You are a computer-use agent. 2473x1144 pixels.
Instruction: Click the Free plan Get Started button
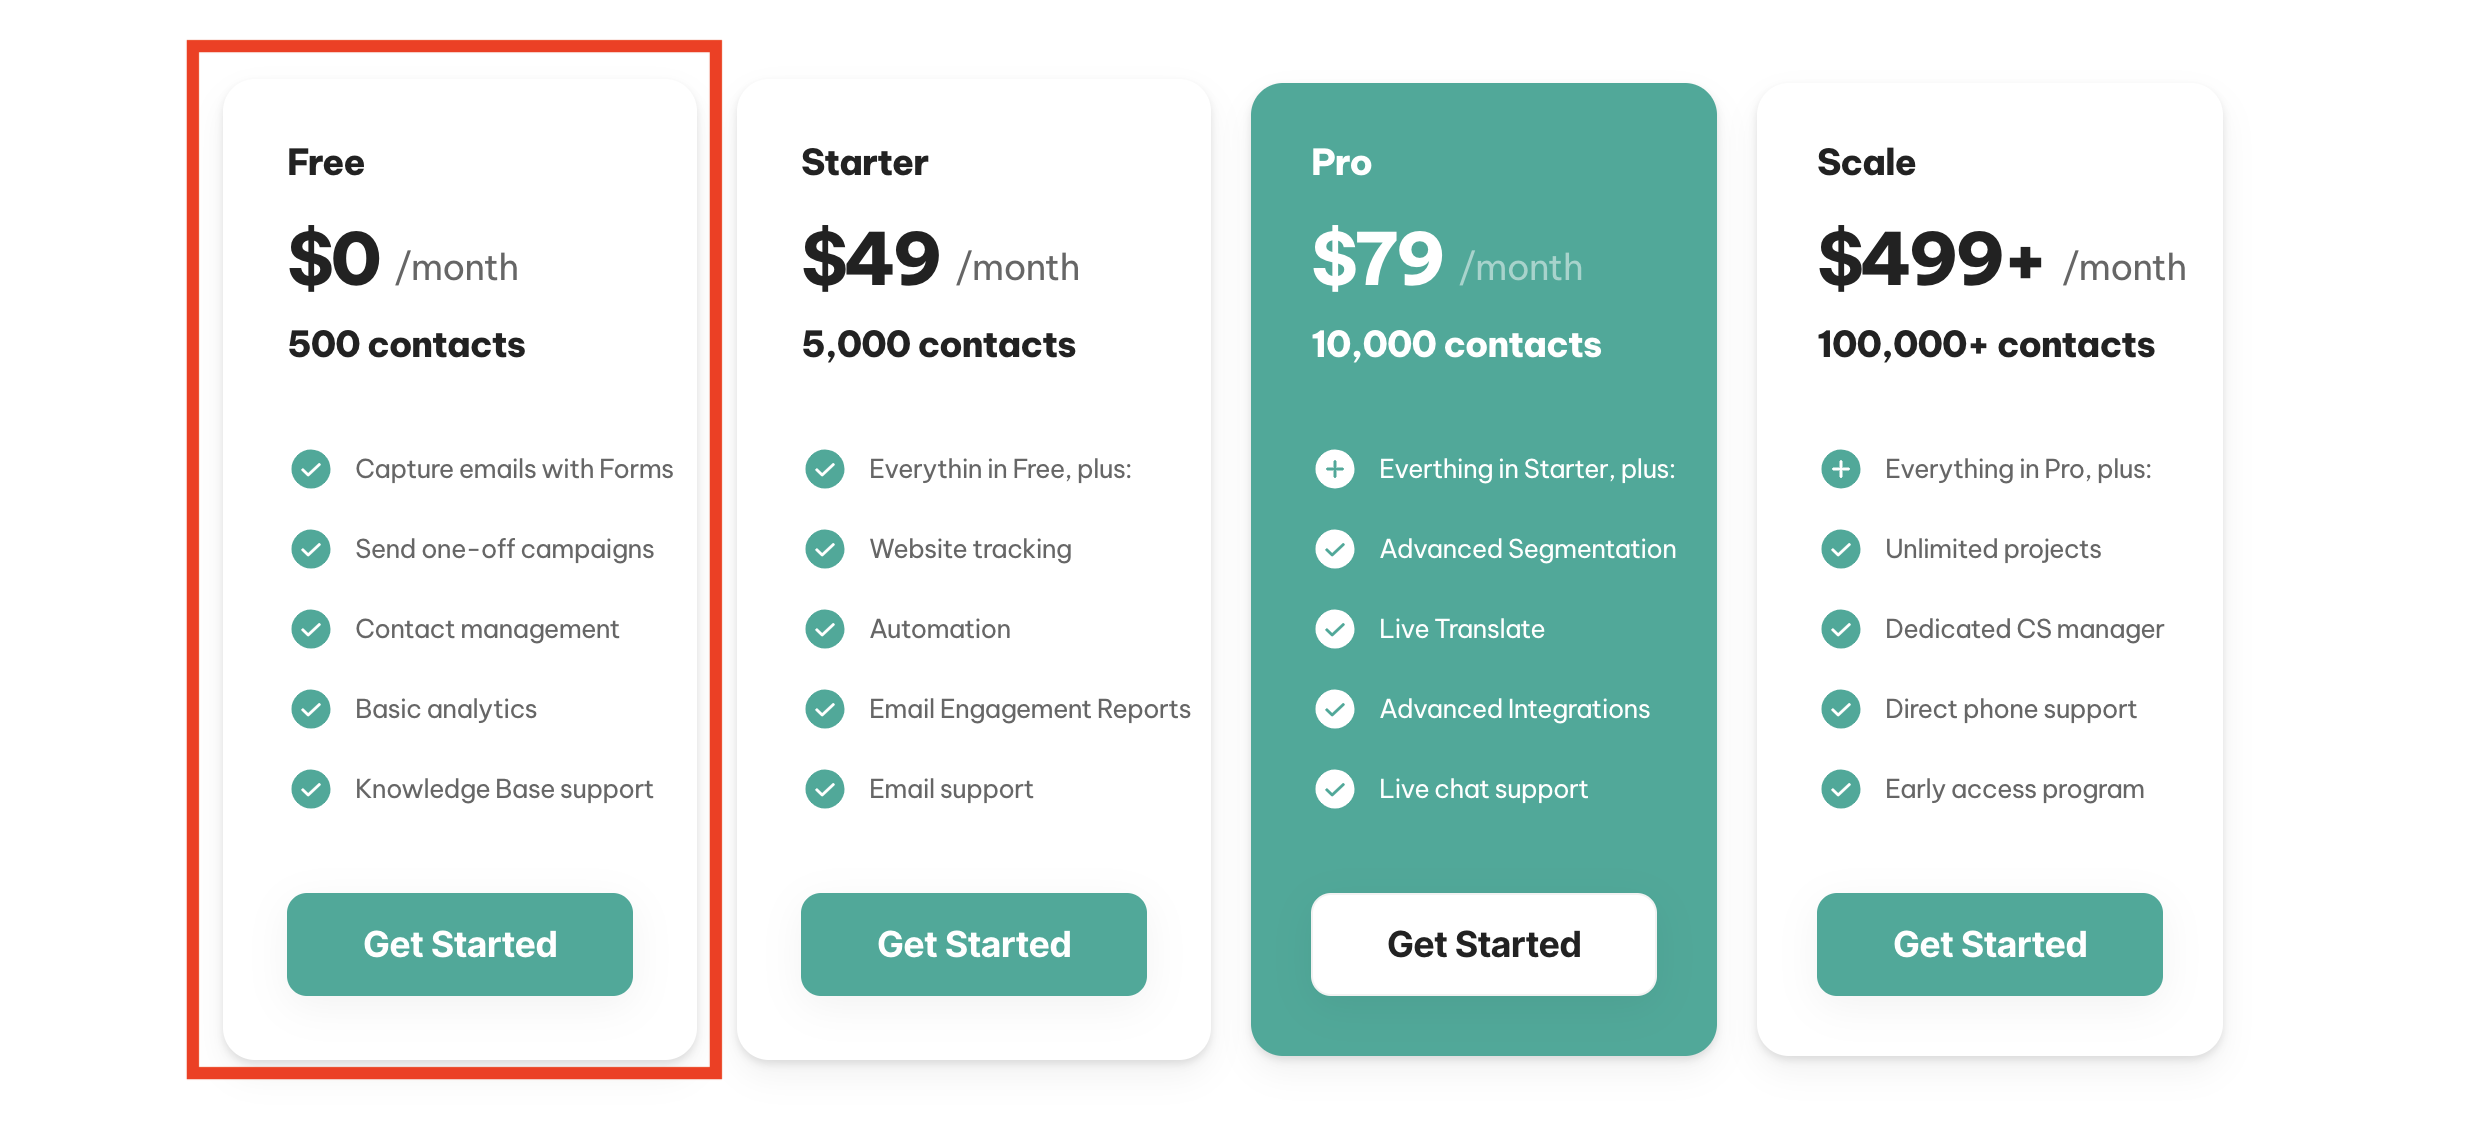(459, 944)
